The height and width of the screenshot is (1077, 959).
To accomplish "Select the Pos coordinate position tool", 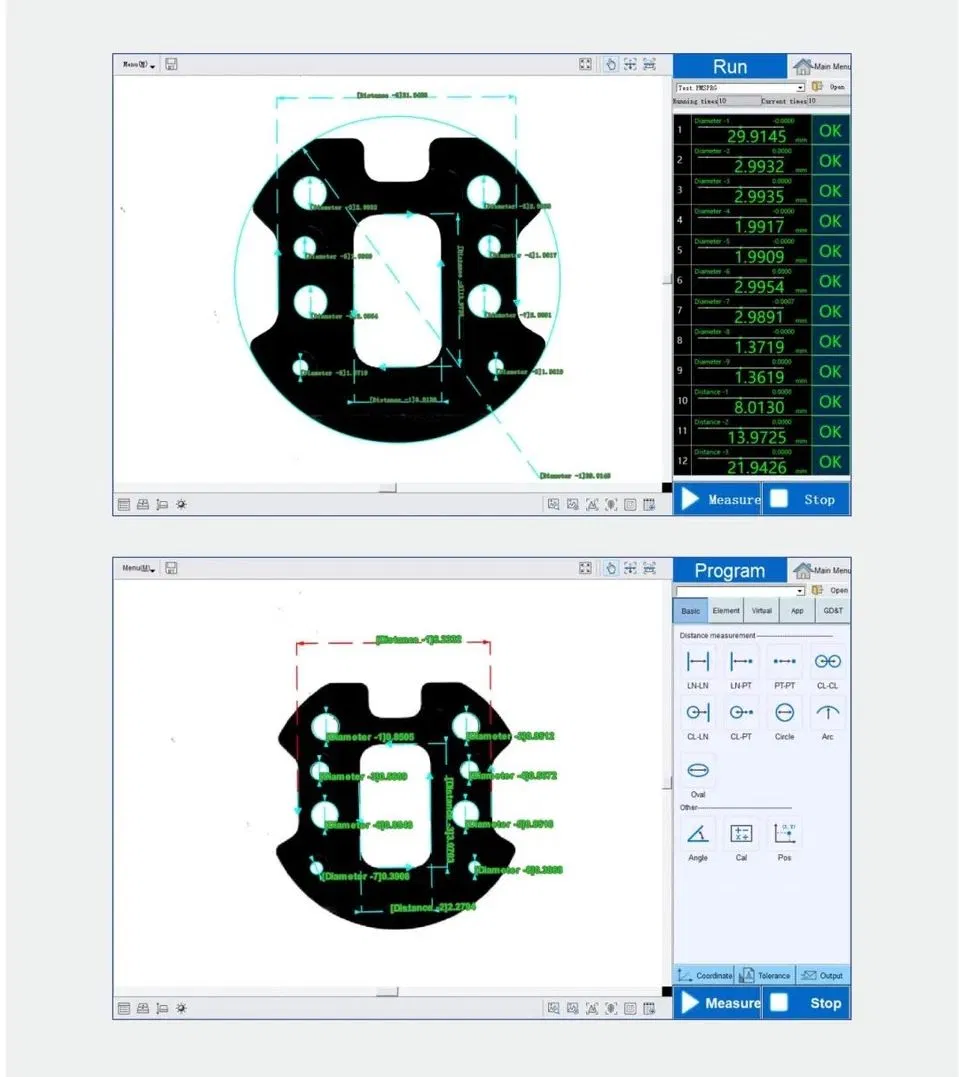I will (784, 834).
